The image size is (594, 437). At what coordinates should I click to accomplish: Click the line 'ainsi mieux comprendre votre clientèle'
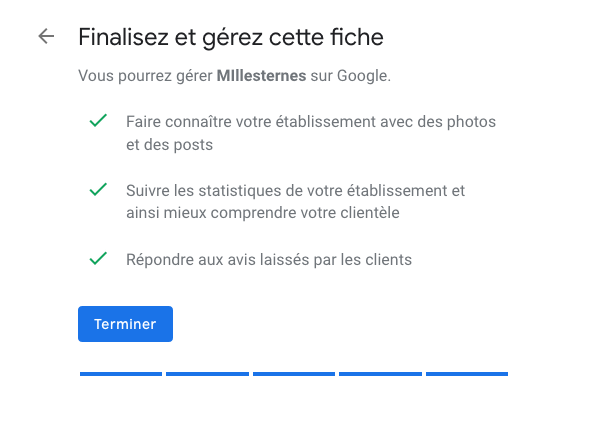tap(263, 213)
